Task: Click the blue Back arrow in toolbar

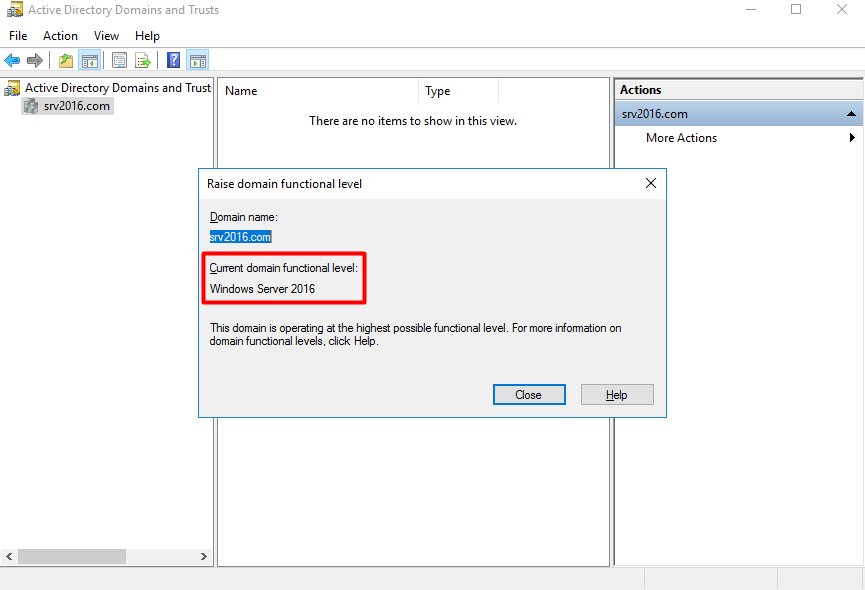Action: pyautogui.click(x=12, y=61)
